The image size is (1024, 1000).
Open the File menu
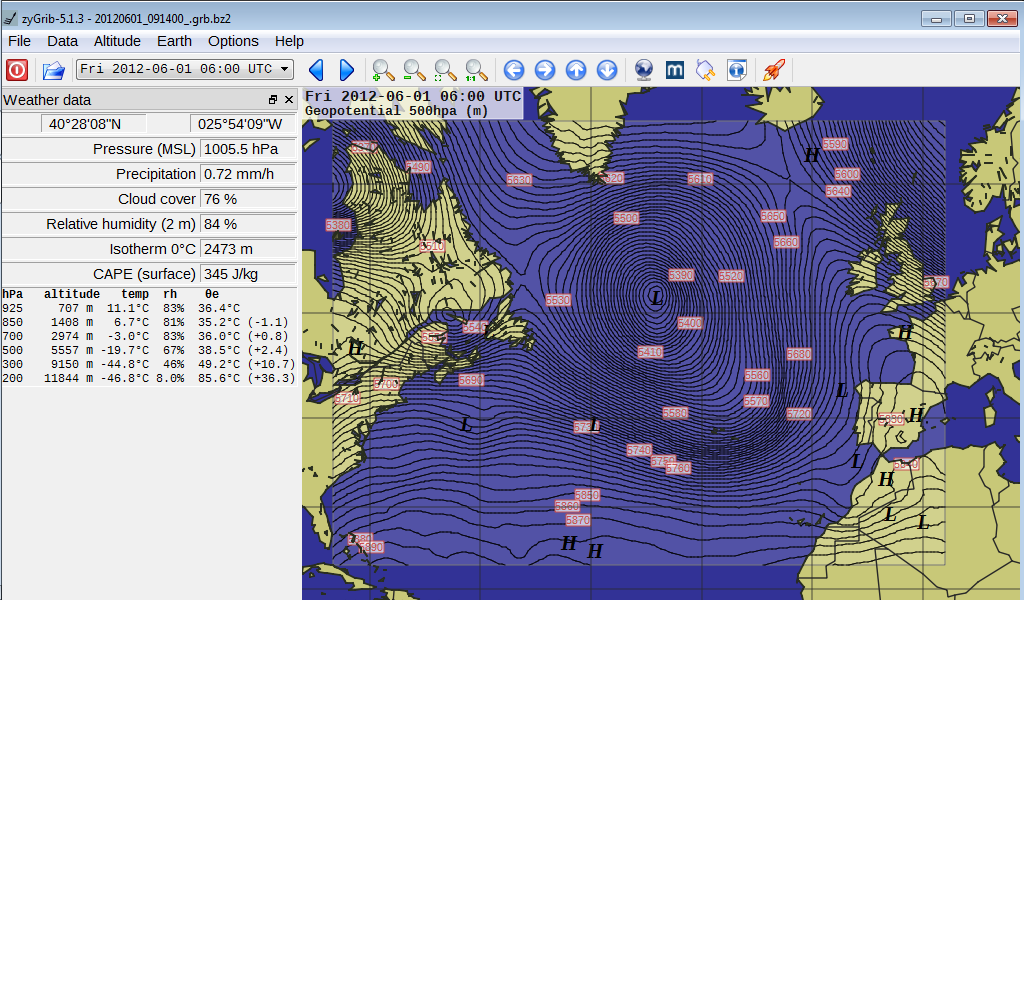pos(19,41)
